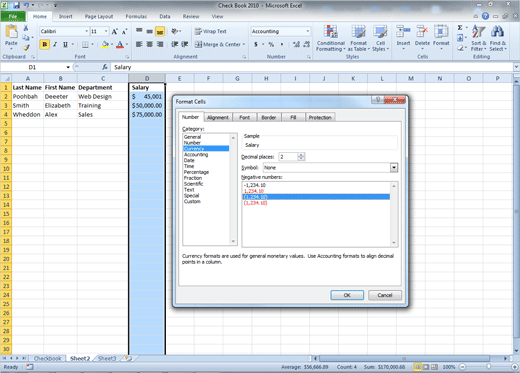Switch to the Checkbook sheet tab
This screenshot has width=520, height=373.
(x=47, y=358)
